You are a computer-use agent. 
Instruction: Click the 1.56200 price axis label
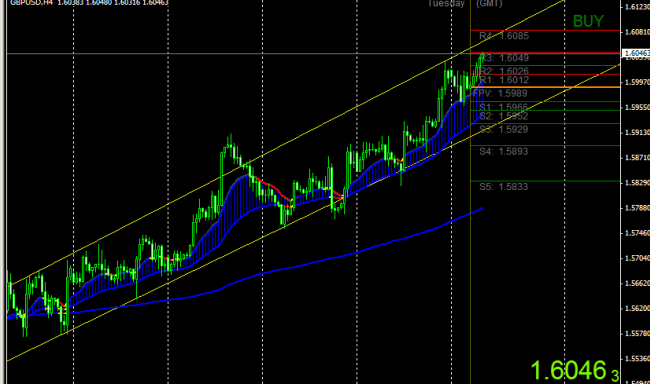point(637,309)
